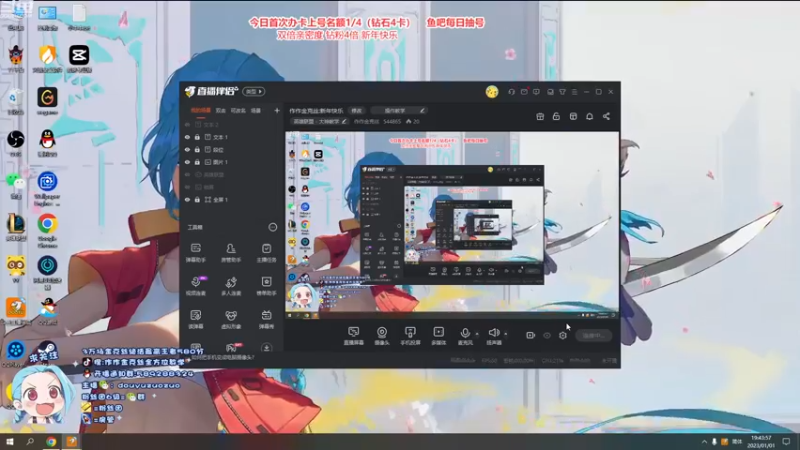Add a 多媒体 media source

tap(439, 336)
